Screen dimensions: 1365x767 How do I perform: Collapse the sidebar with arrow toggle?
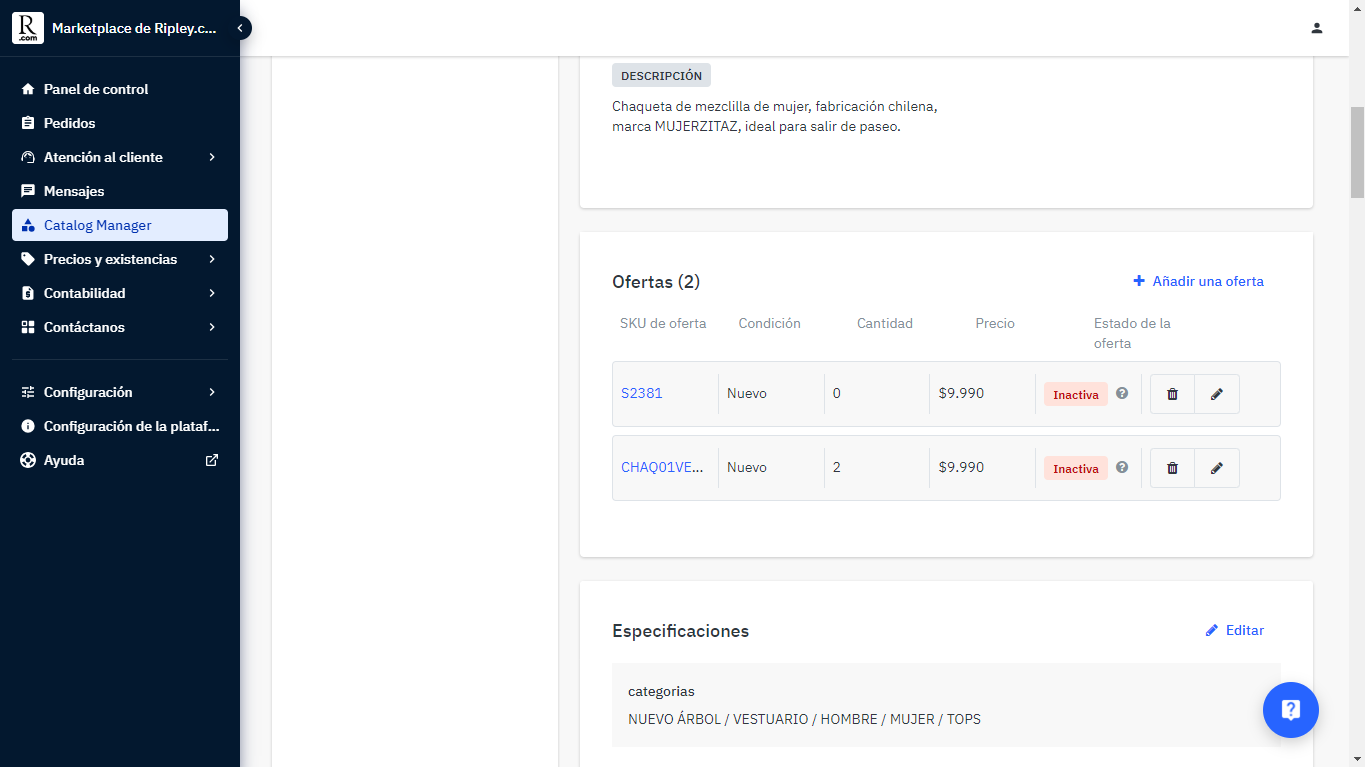pyautogui.click(x=240, y=28)
